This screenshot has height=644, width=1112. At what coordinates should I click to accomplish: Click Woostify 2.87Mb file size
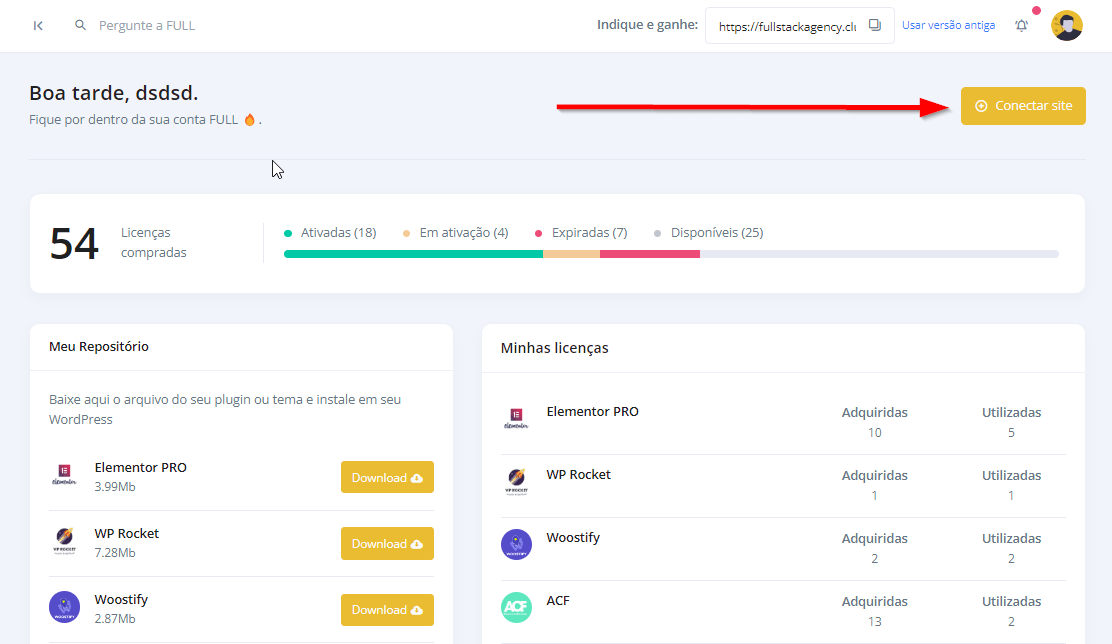[115, 618]
